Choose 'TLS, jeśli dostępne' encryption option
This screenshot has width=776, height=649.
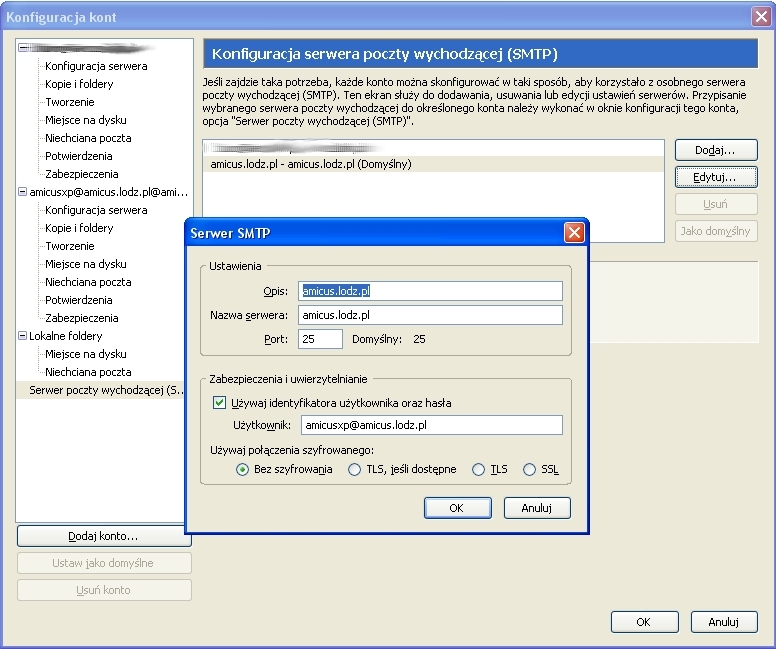tap(355, 470)
